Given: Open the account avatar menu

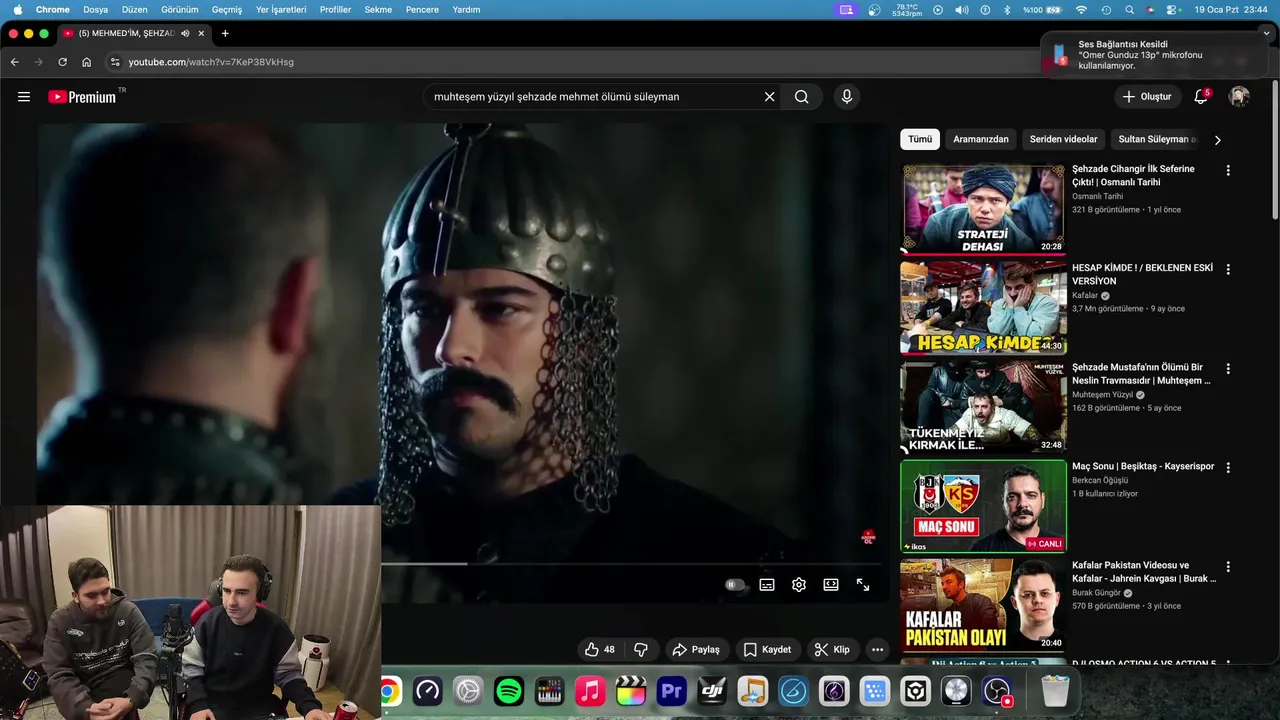Looking at the screenshot, I should [x=1239, y=97].
